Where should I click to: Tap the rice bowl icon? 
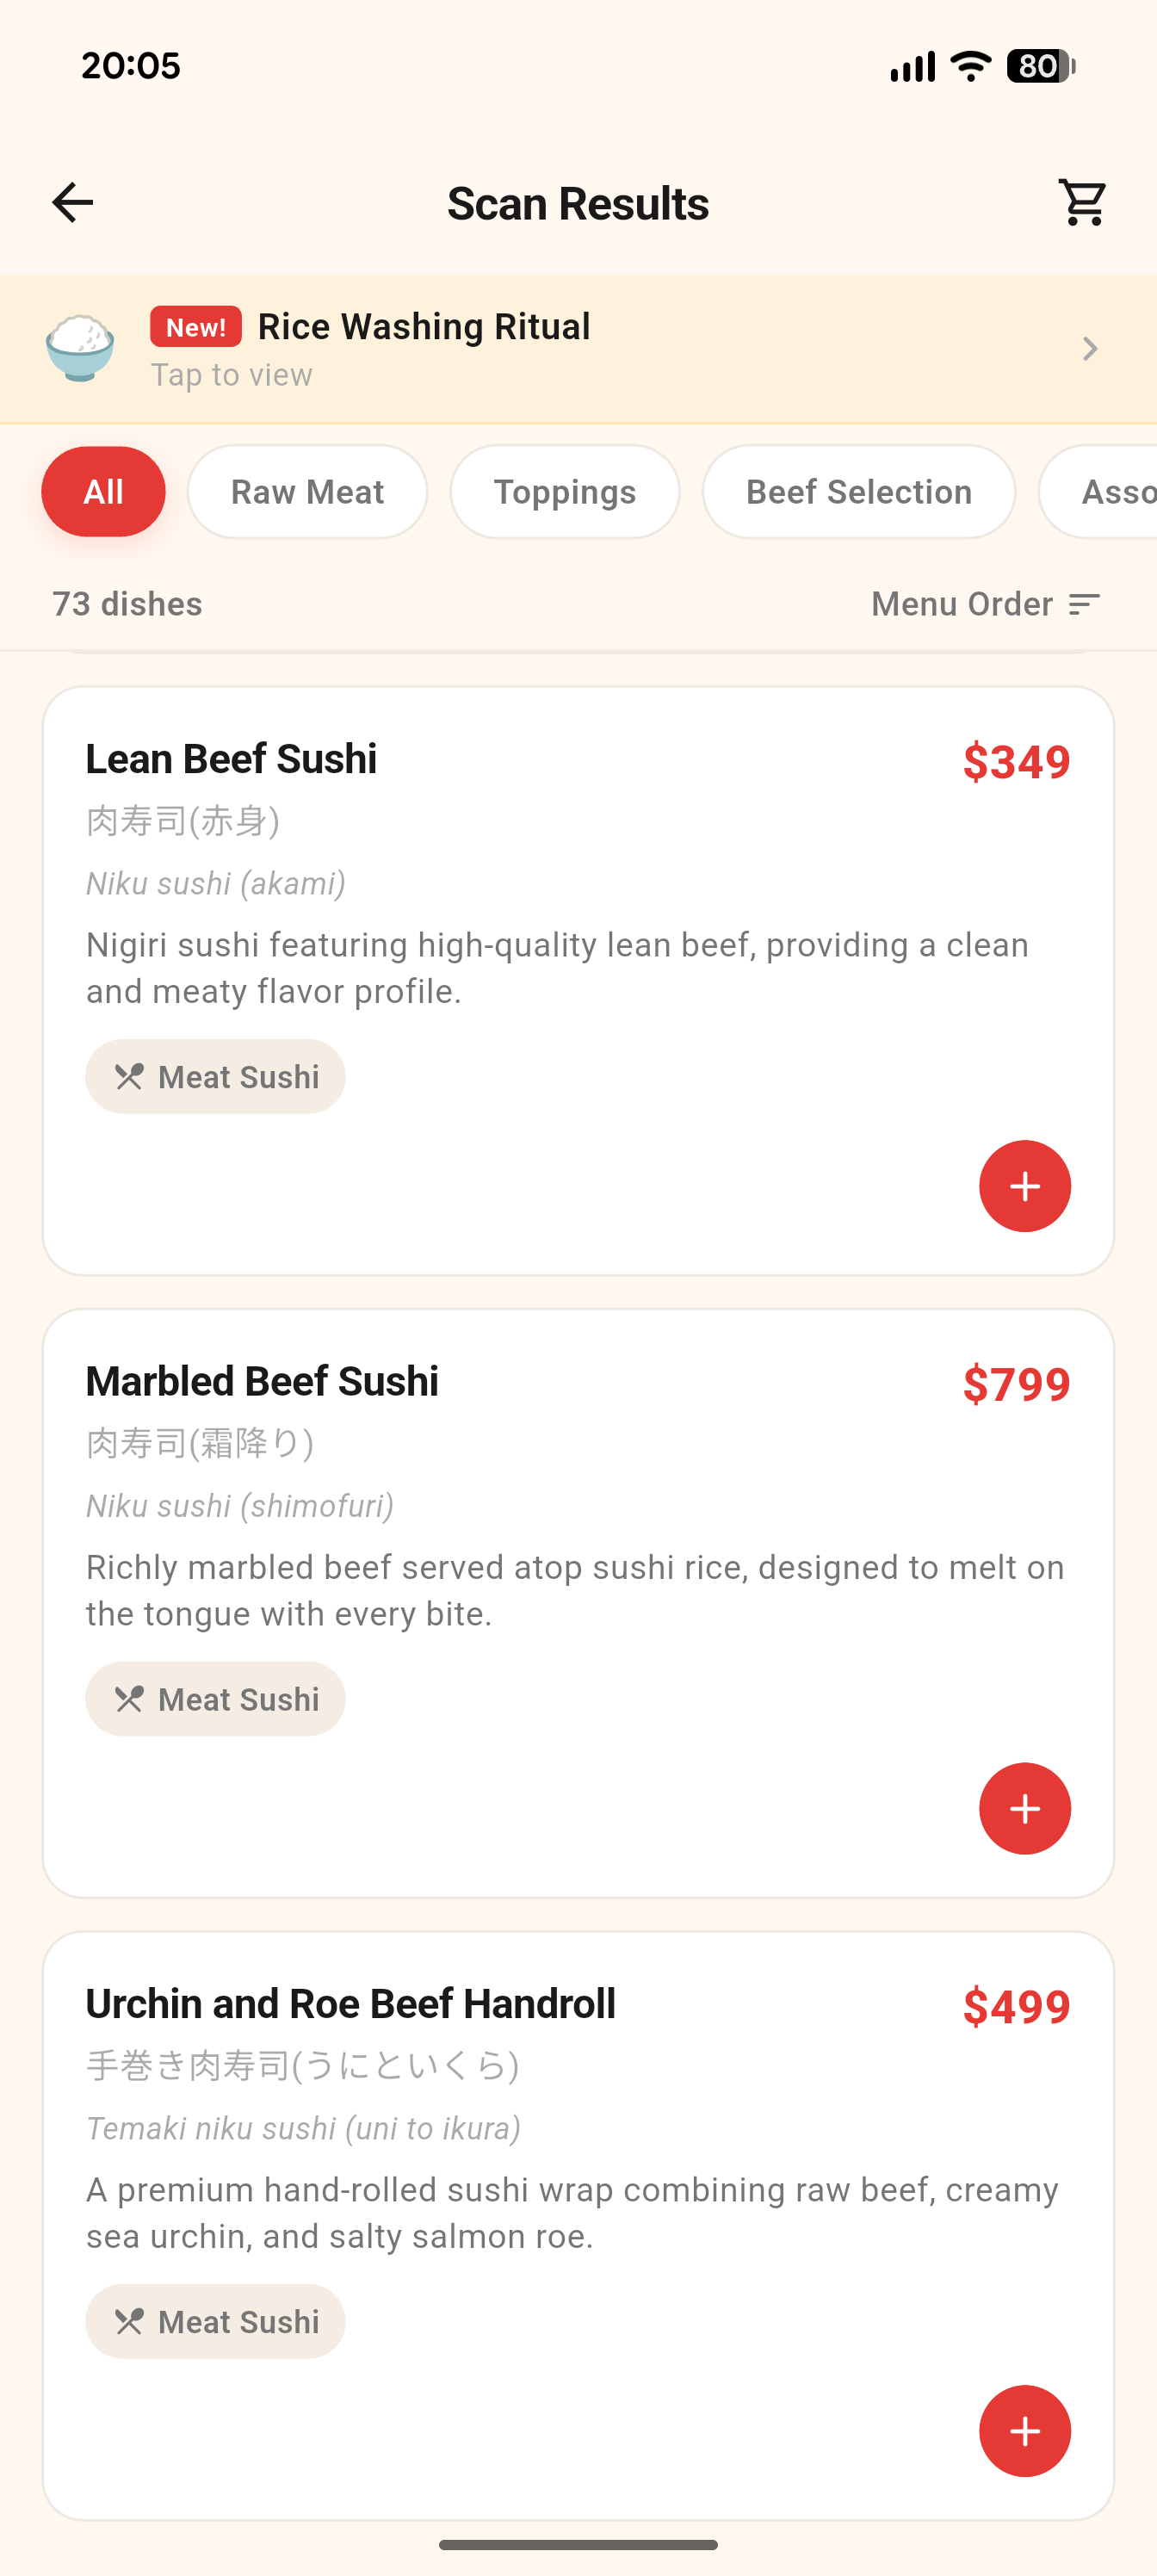coord(80,349)
